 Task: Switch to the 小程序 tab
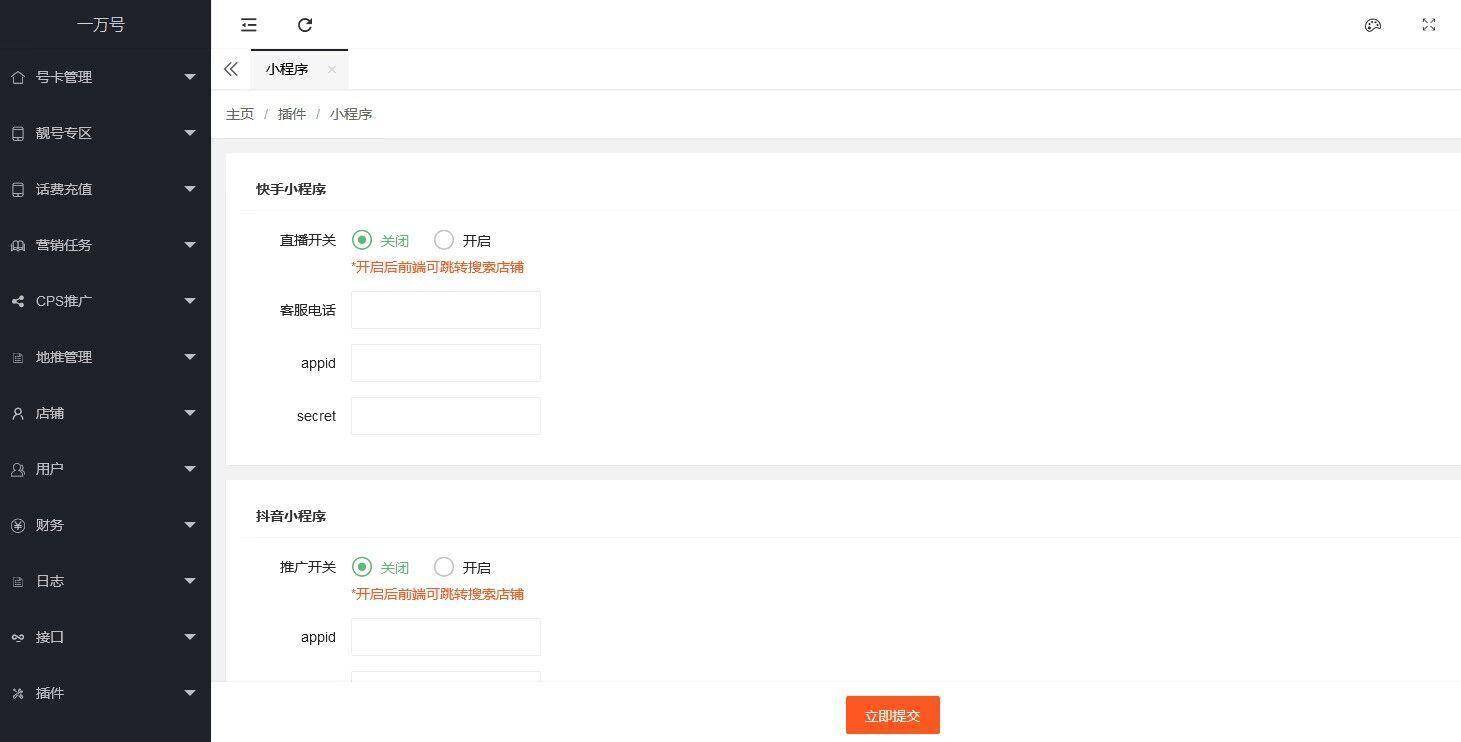[287, 69]
